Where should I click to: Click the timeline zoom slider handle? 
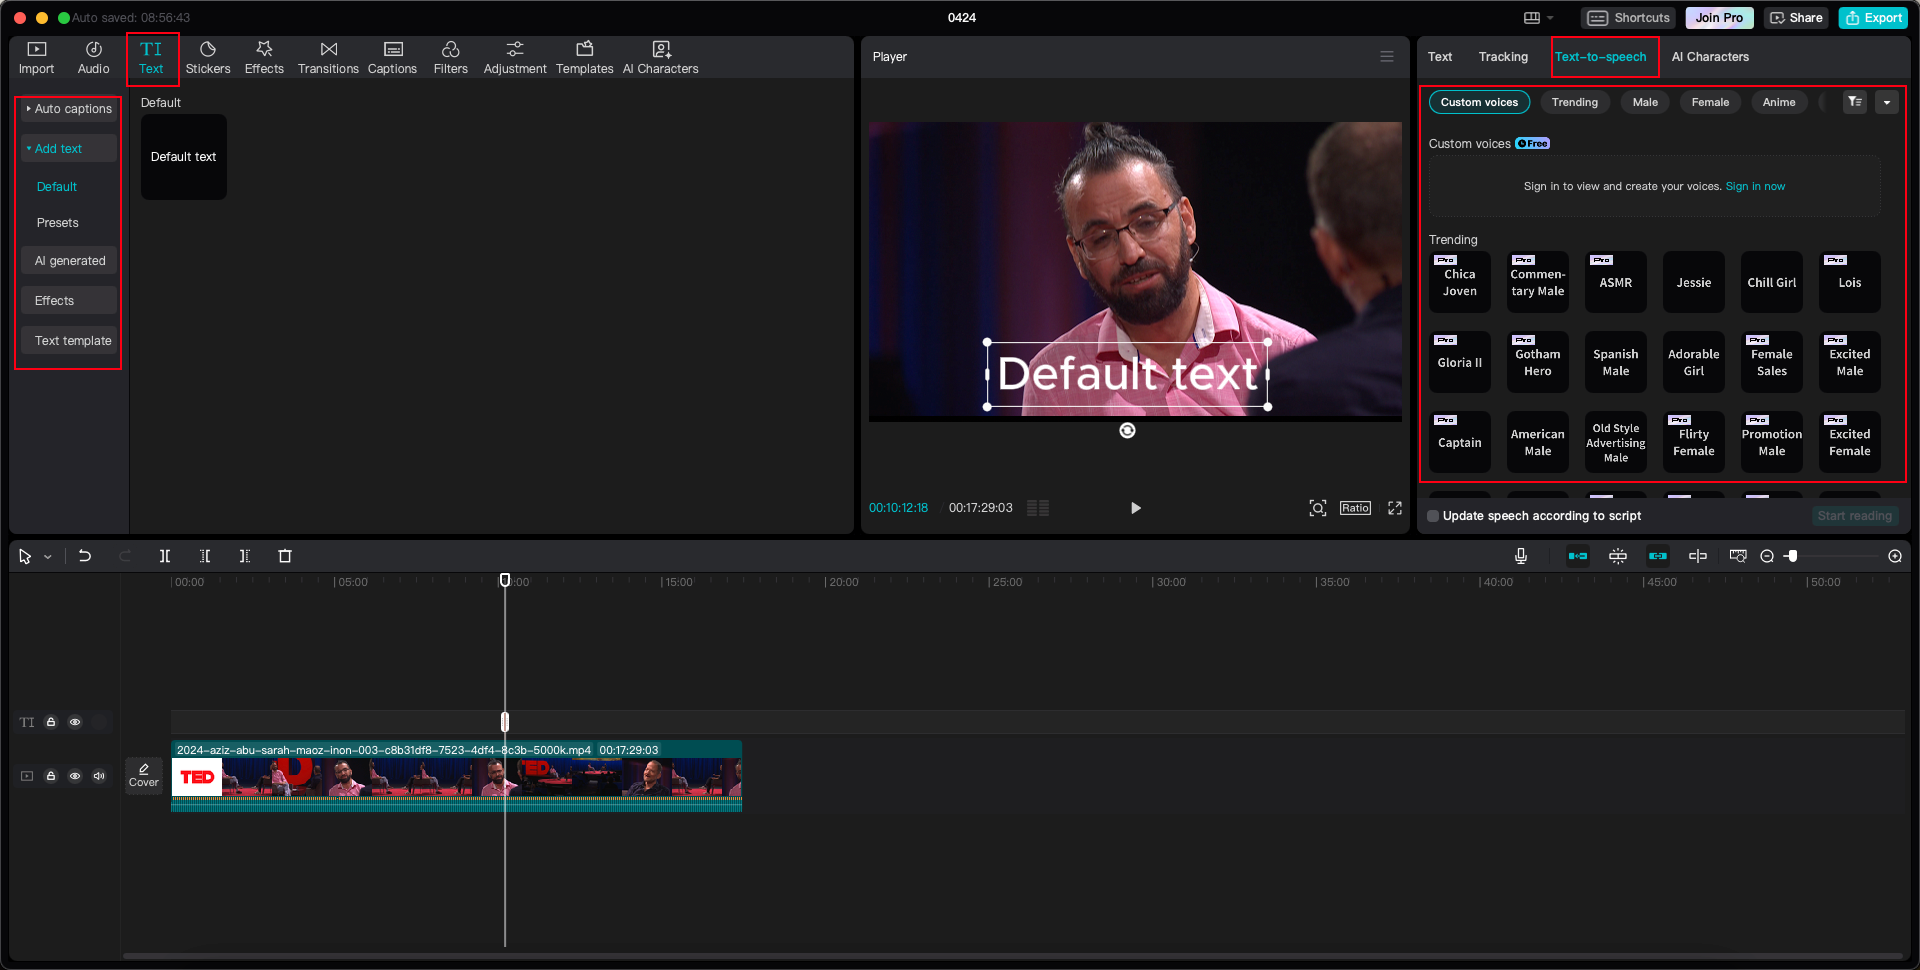pyautogui.click(x=1793, y=556)
